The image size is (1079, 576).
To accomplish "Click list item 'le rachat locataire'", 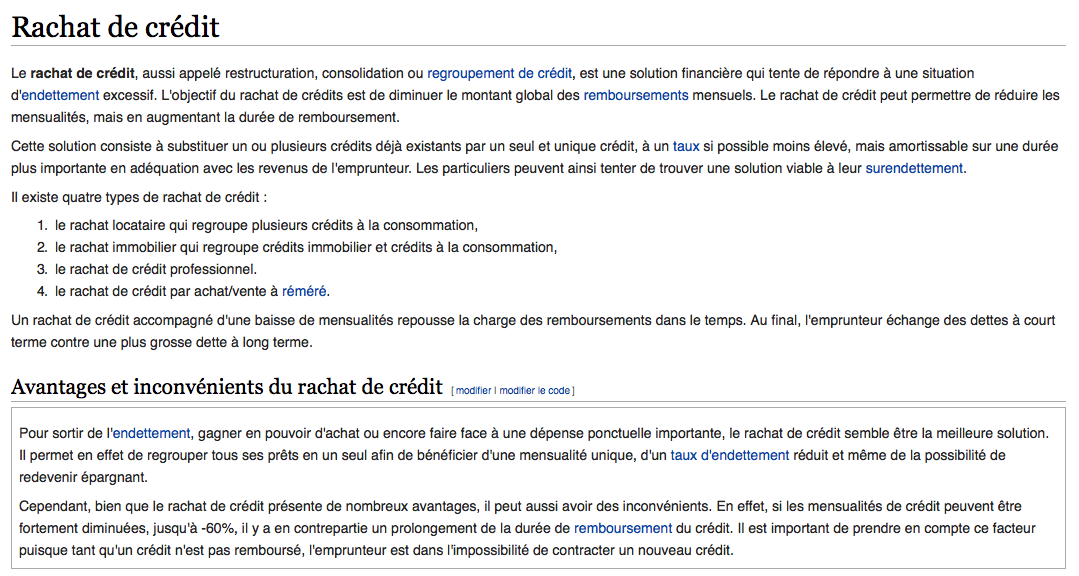I will pos(266,225).
